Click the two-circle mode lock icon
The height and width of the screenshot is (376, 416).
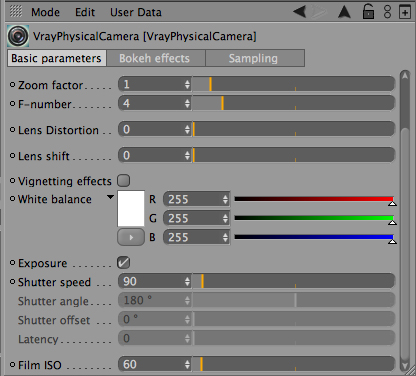click(387, 12)
